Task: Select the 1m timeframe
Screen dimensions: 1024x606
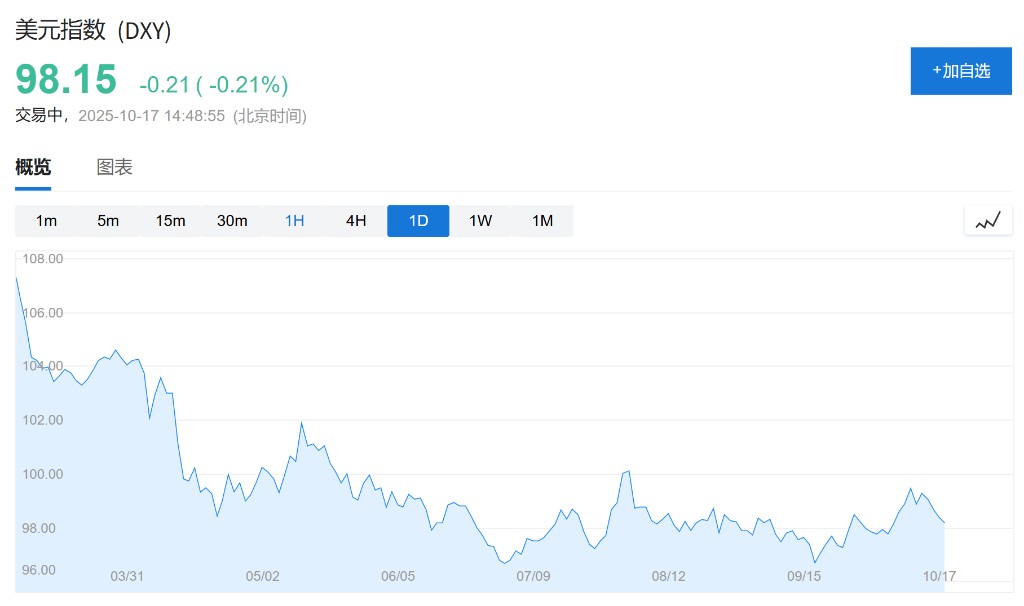Action: tap(46, 221)
